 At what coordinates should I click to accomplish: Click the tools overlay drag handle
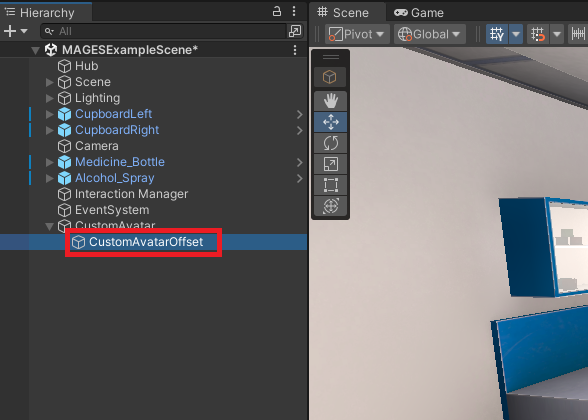coord(331,57)
